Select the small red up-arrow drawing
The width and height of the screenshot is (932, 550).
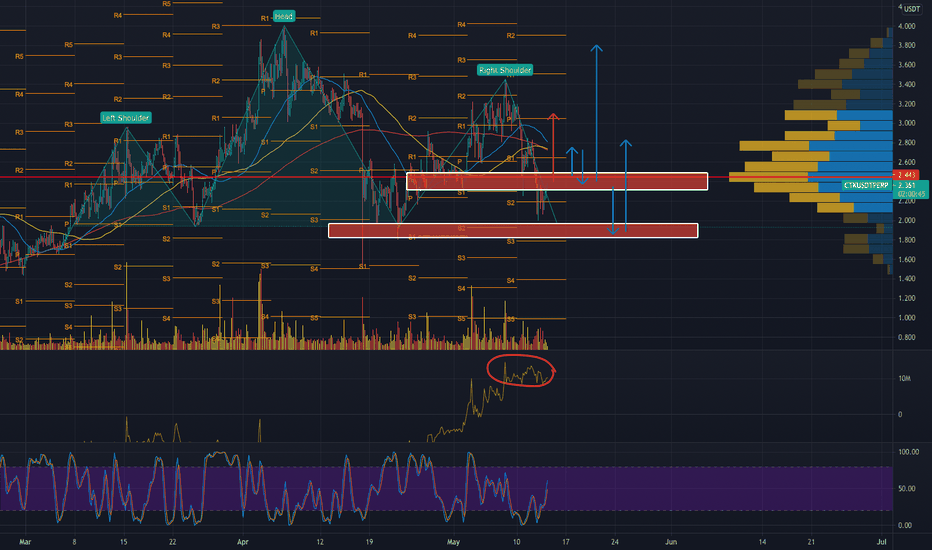tap(553, 147)
